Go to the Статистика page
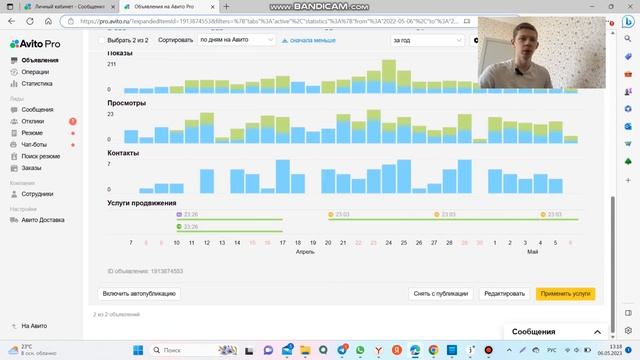The image size is (640, 360). point(37,83)
